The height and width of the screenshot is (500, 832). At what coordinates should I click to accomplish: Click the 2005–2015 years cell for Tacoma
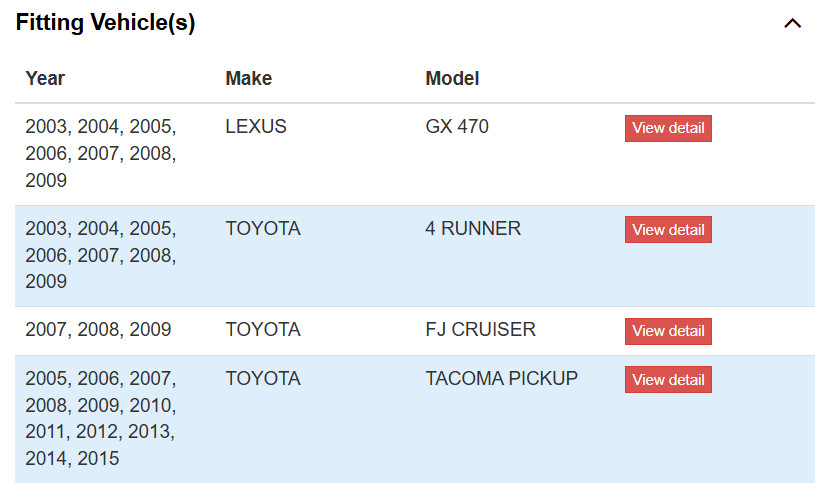point(101,418)
